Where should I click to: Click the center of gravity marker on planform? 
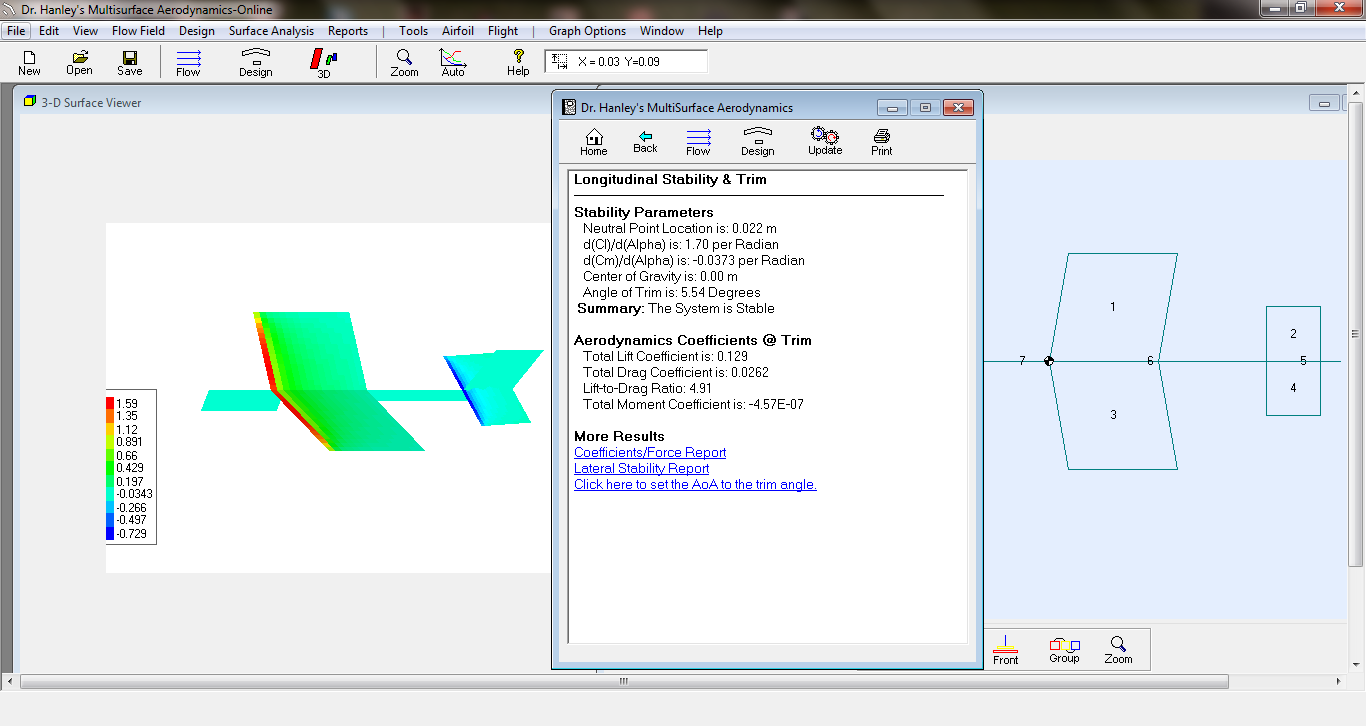[1049, 361]
